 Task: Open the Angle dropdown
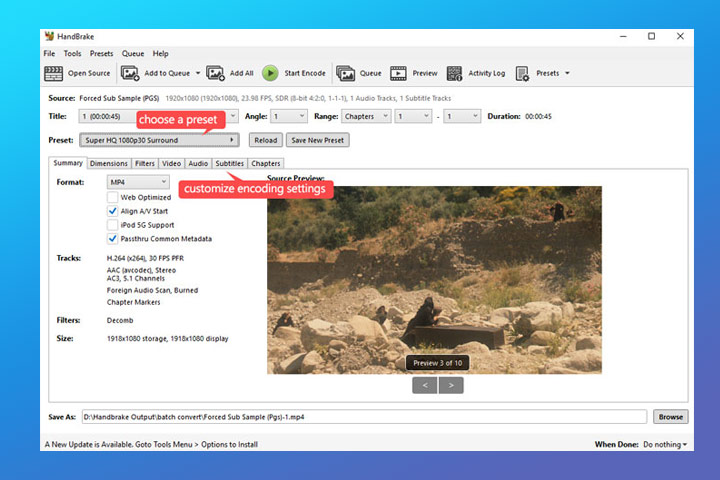[289, 116]
